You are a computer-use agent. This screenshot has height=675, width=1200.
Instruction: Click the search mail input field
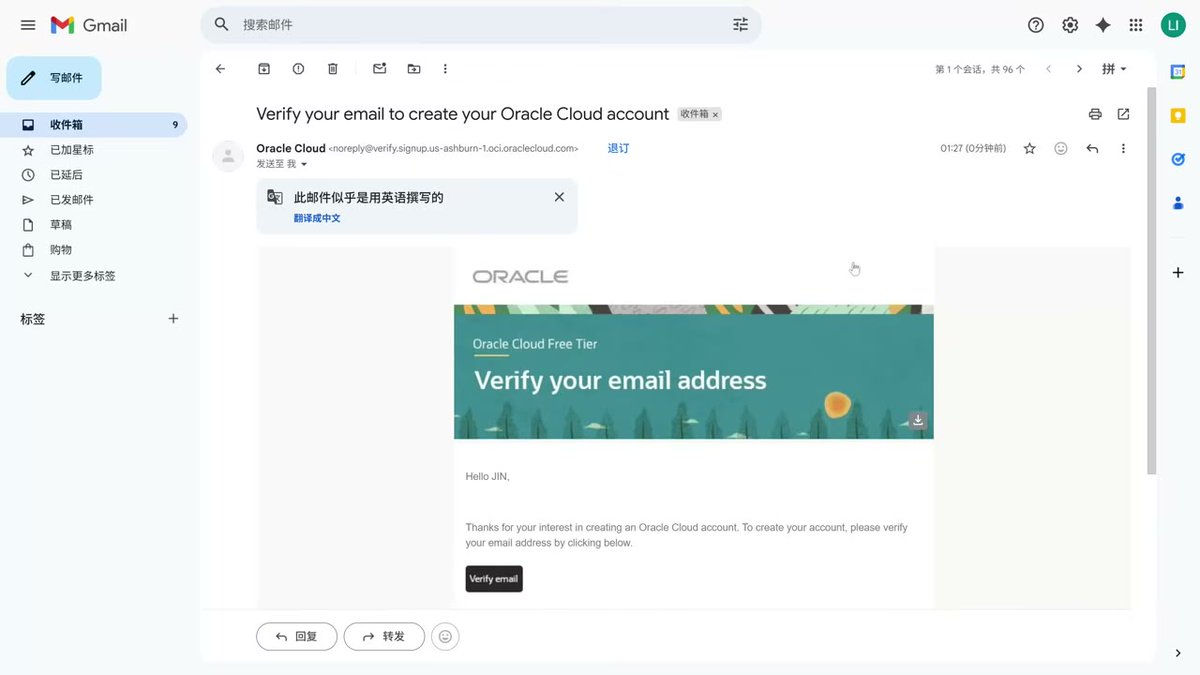click(x=480, y=25)
